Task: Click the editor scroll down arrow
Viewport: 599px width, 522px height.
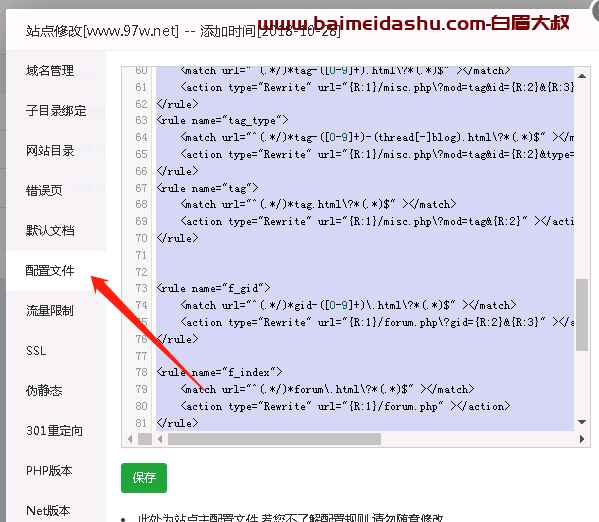Action: tap(582, 422)
